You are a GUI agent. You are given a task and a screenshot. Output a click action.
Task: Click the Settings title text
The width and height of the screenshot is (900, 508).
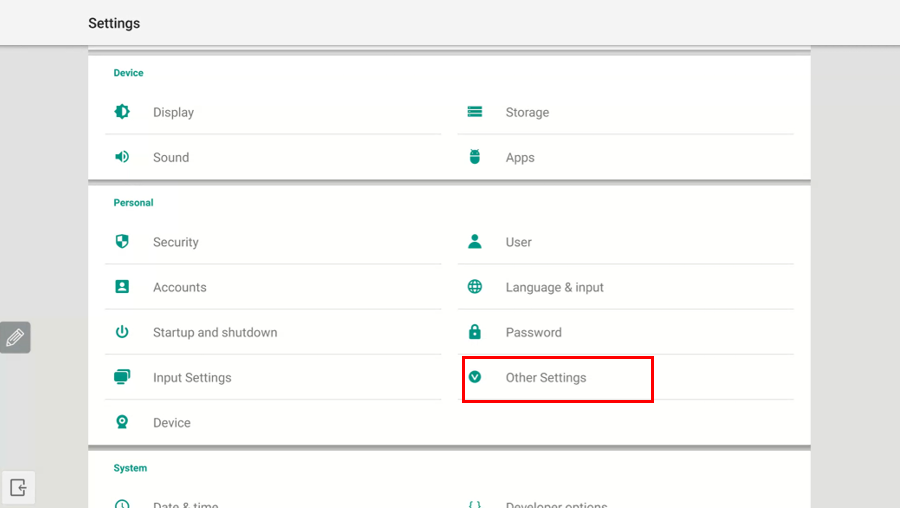point(114,23)
